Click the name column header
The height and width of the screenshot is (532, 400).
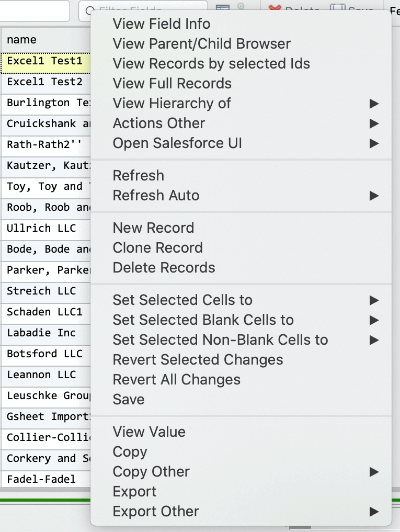coord(46,40)
